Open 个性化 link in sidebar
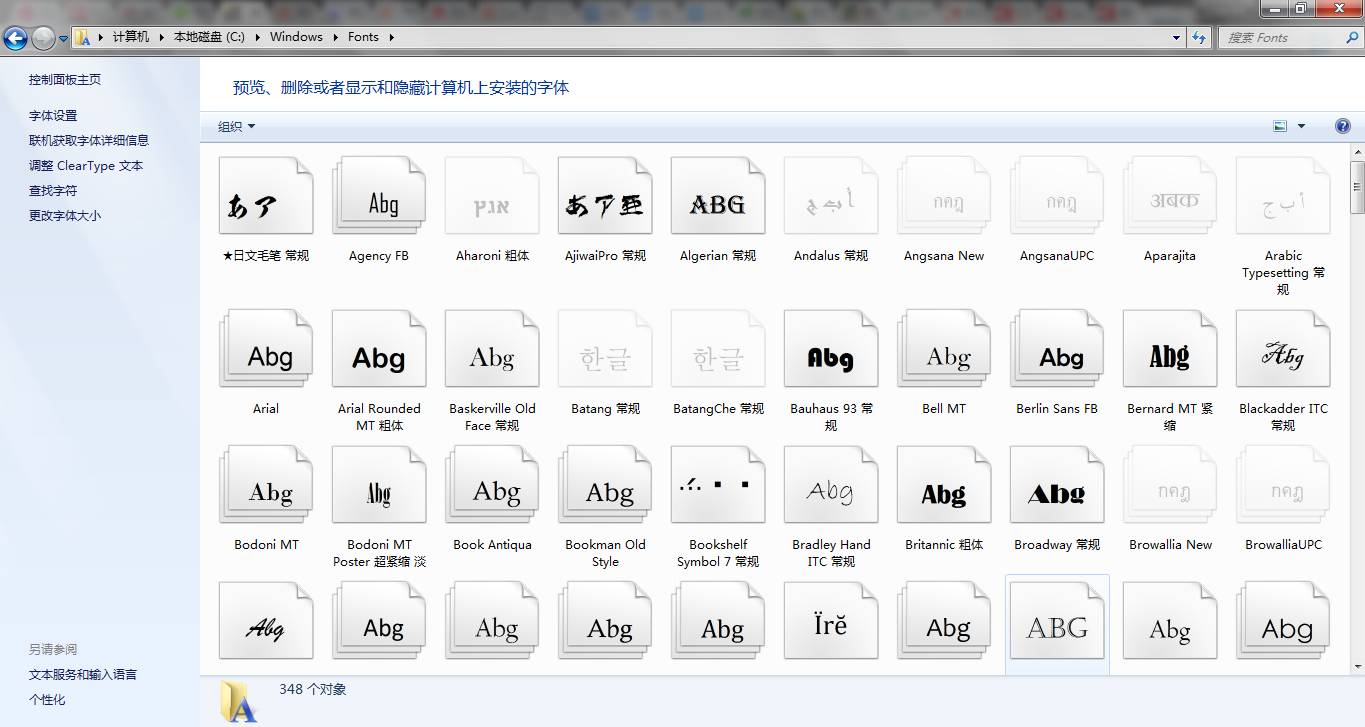This screenshot has height=727, width=1365. 47,700
